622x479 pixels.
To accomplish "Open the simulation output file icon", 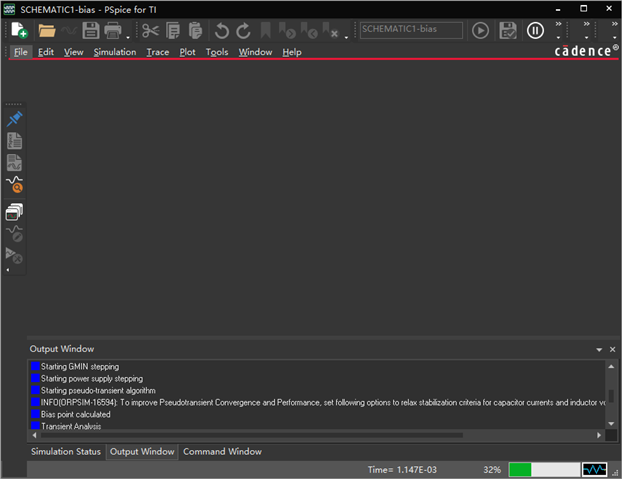I will point(14,141).
